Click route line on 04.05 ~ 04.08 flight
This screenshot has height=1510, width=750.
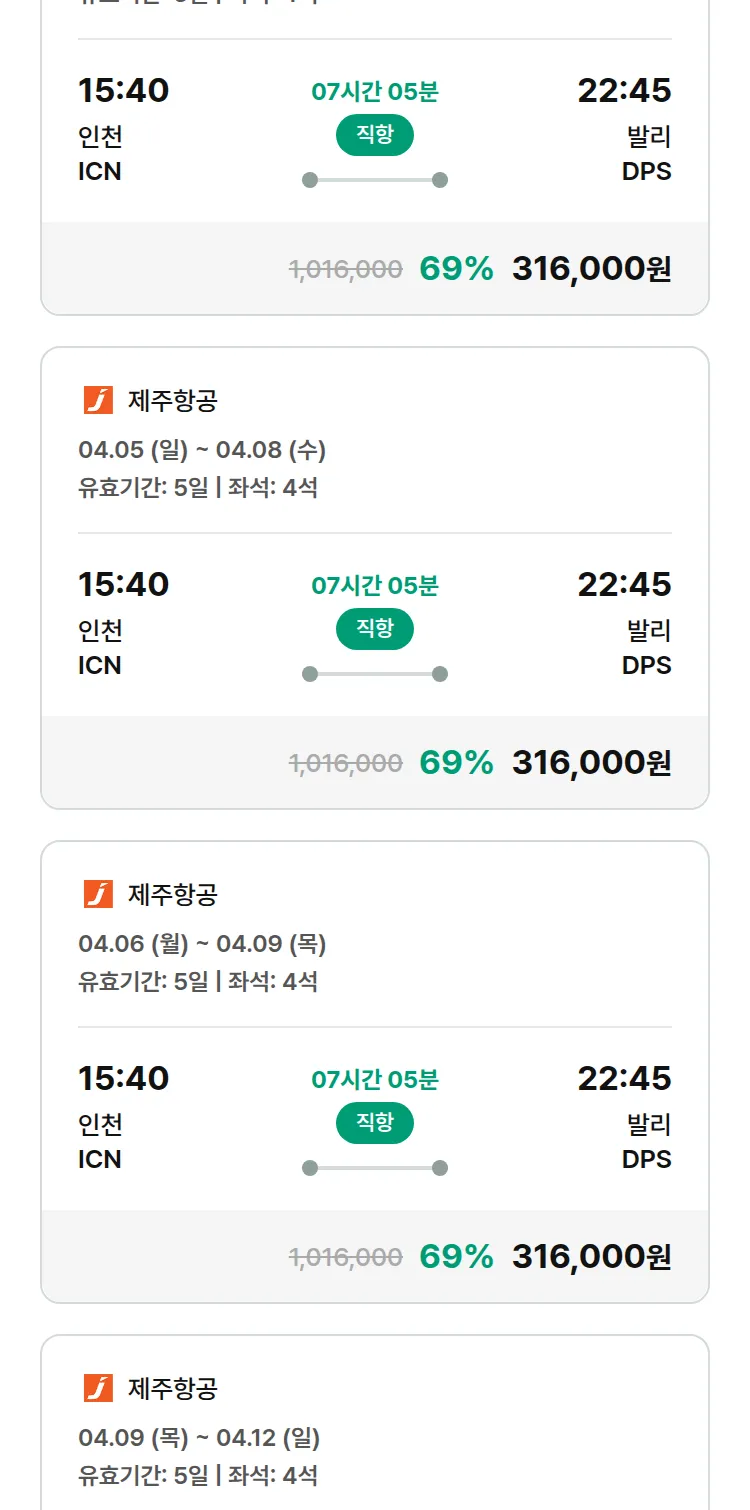[x=375, y=674]
